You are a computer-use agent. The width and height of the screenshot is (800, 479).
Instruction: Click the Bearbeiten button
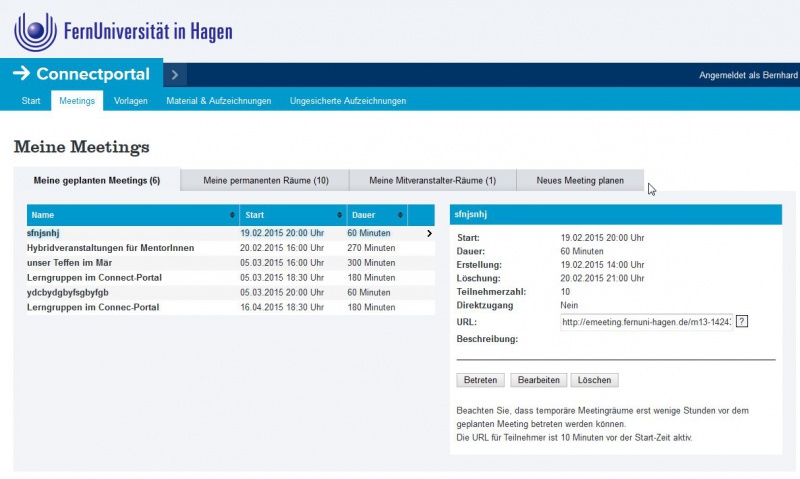539,380
